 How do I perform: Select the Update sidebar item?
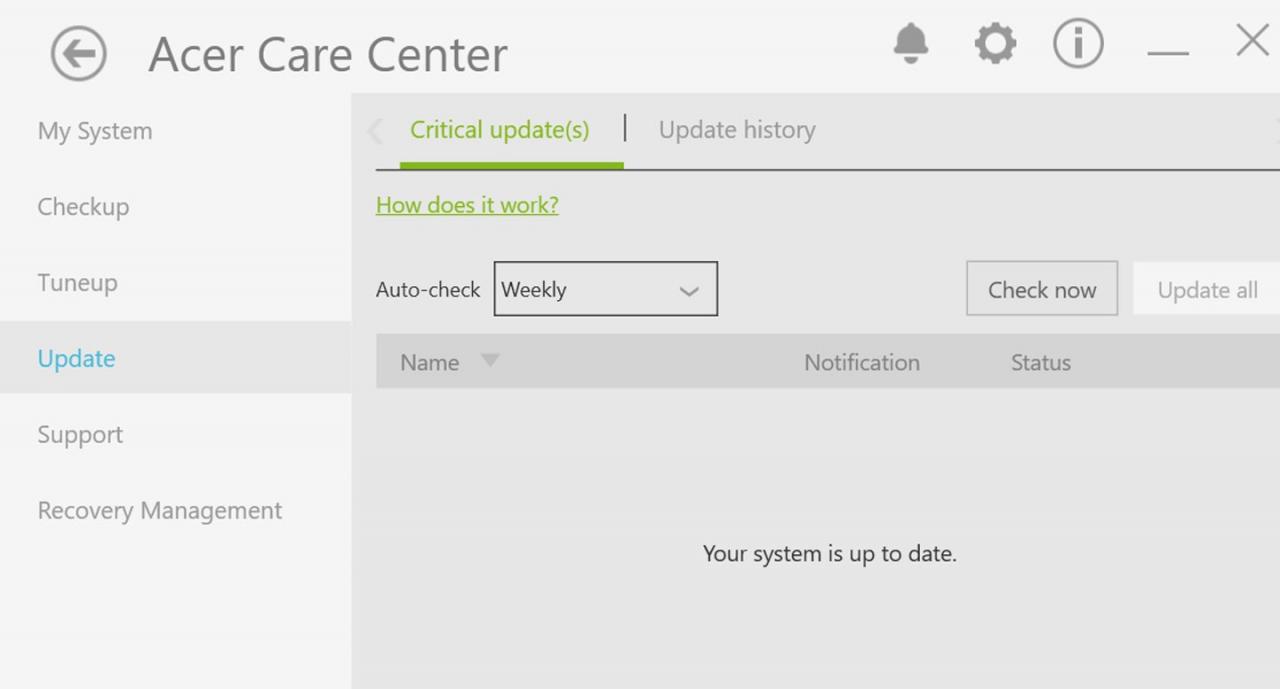[176, 358]
